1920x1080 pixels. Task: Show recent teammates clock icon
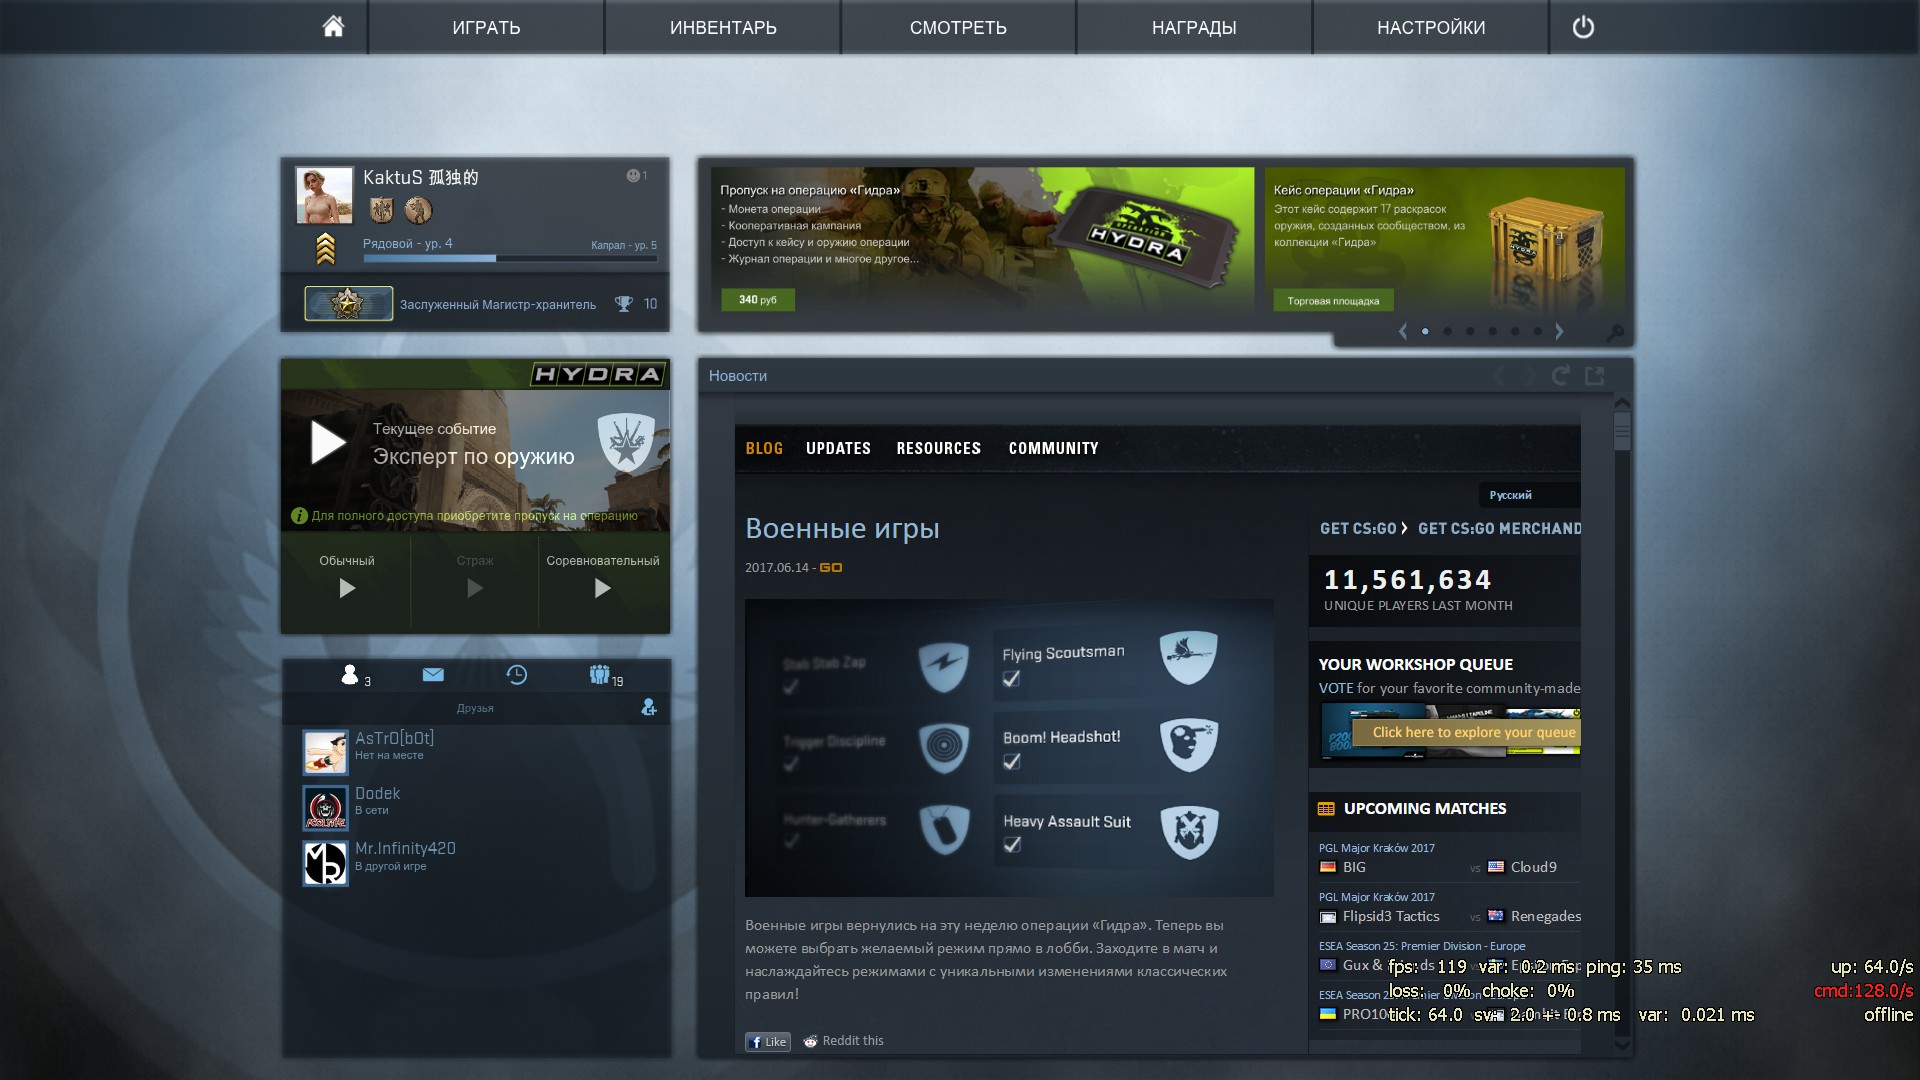(516, 675)
